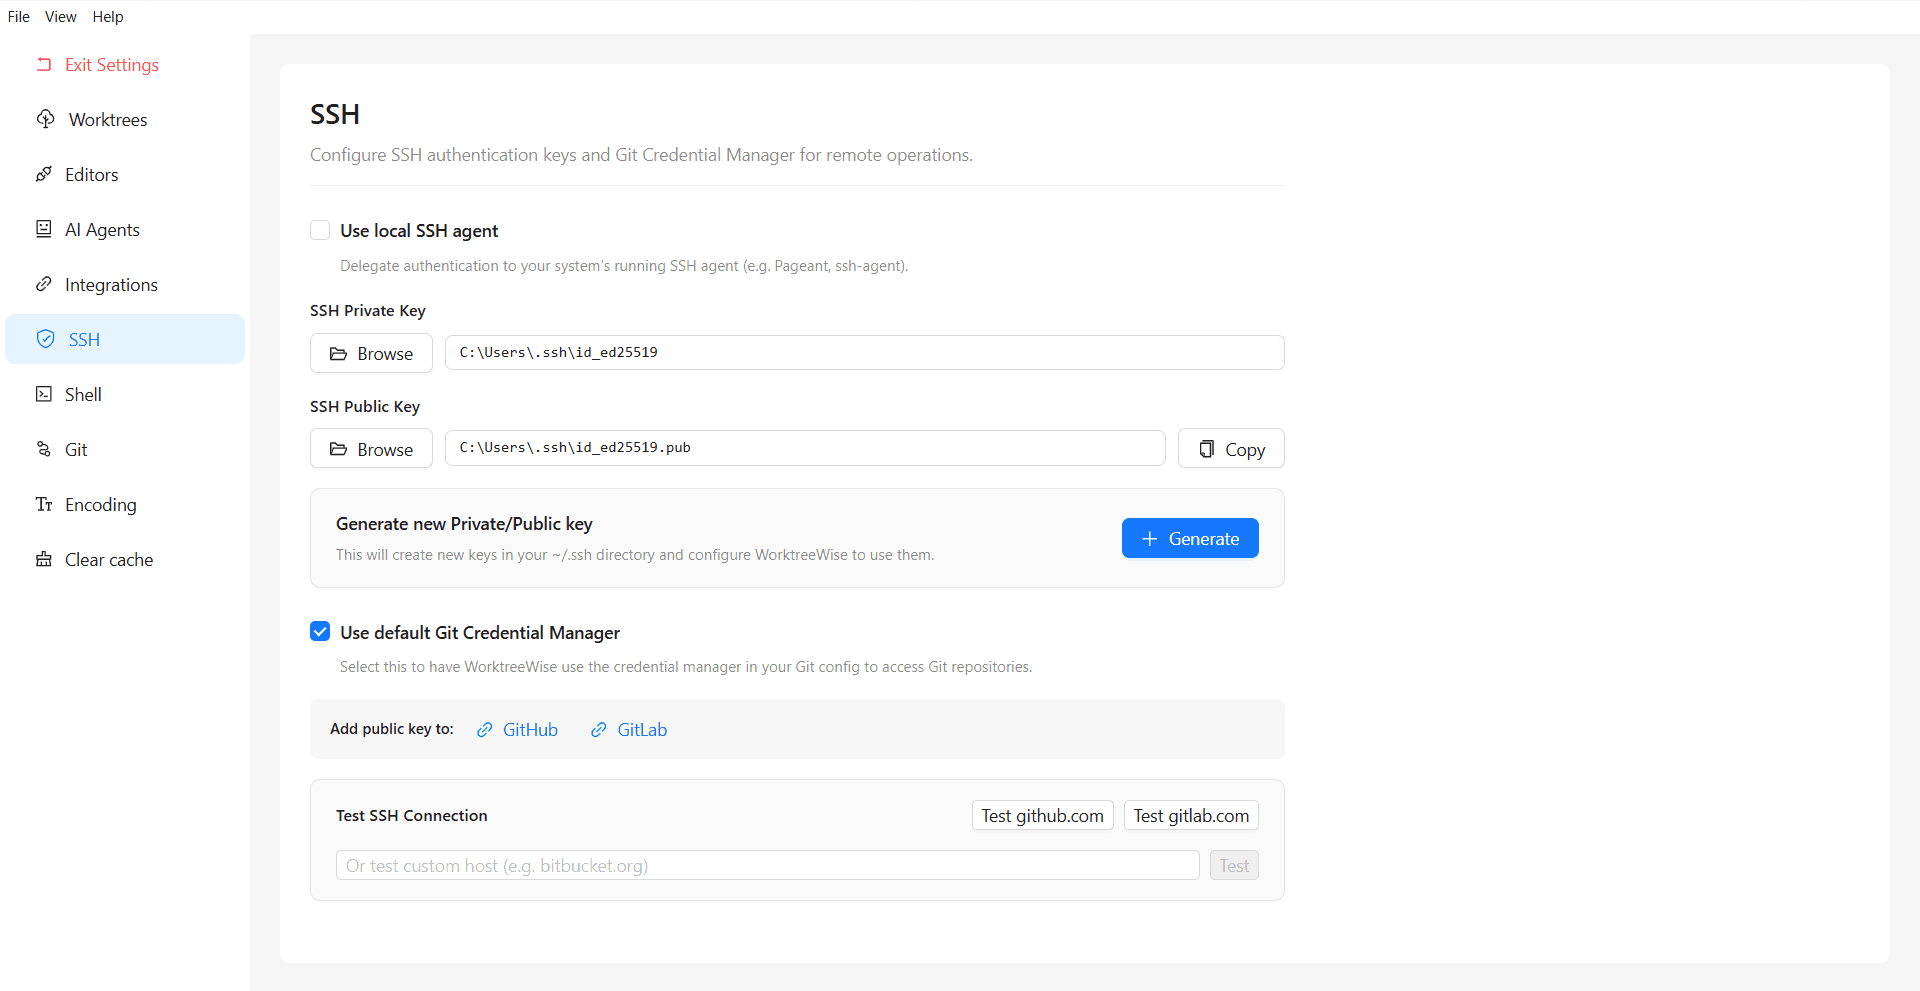Focus the custom host test input field
Image resolution: width=1920 pixels, height=991 pixels.
(x=768, y=865)
